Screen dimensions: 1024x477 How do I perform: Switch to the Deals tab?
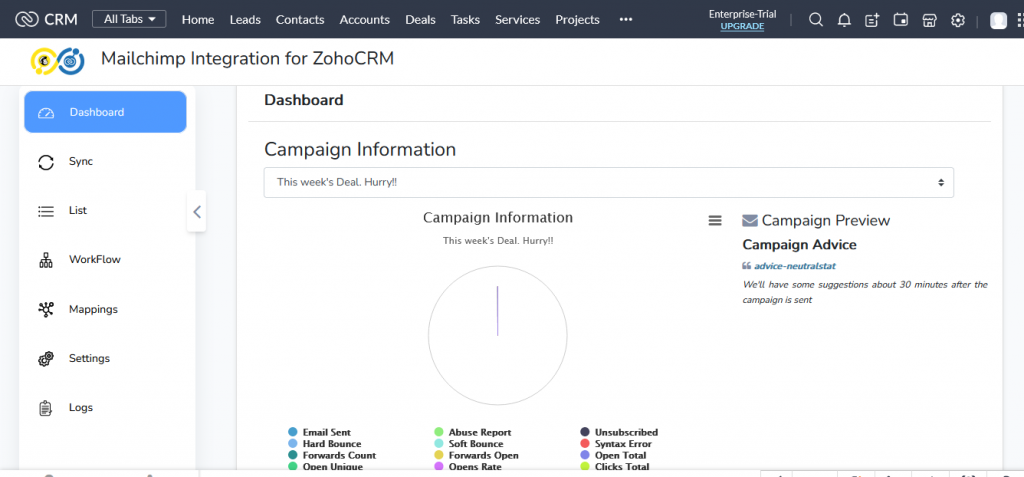tap(420, 20)
